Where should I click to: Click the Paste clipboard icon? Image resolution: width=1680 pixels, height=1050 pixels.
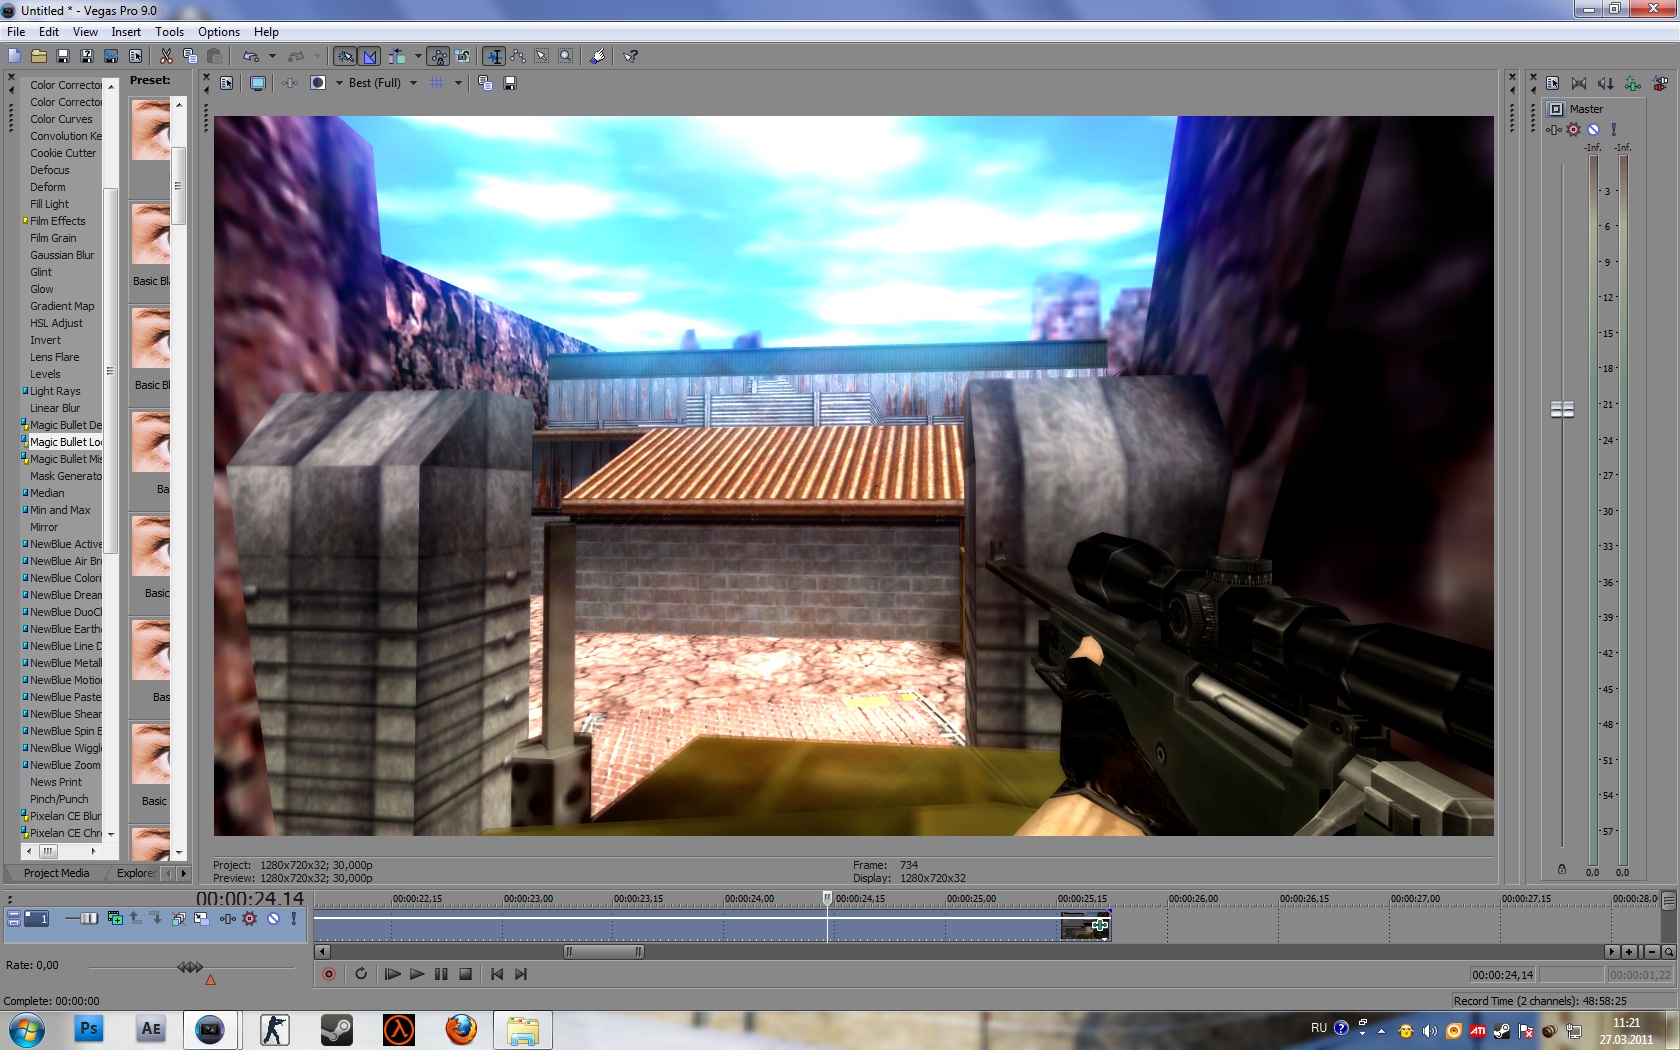[214, 56]
